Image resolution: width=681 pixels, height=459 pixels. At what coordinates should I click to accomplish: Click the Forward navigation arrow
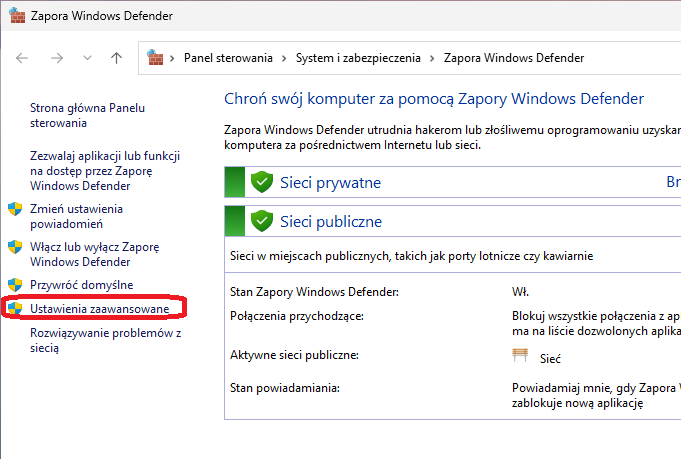57,58
